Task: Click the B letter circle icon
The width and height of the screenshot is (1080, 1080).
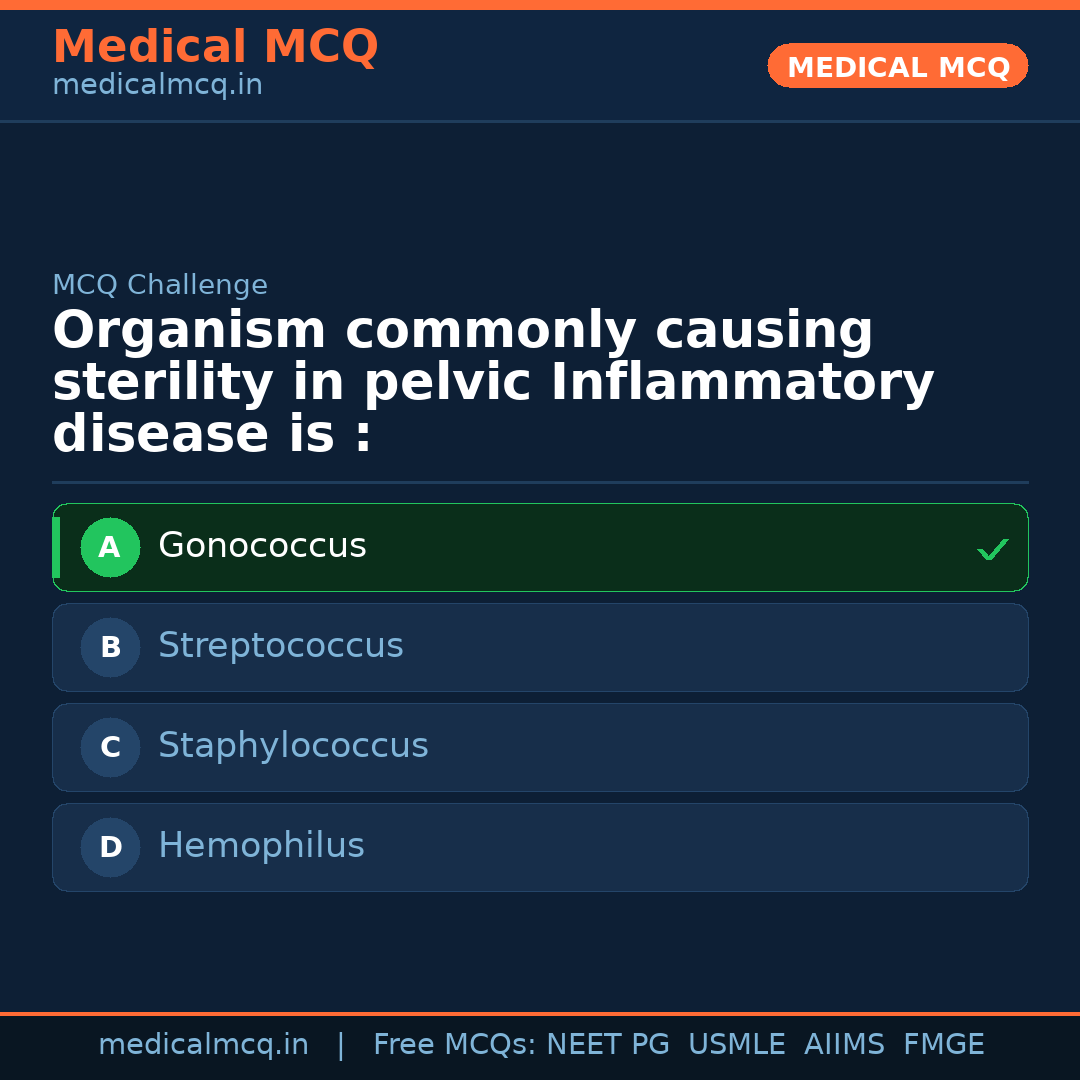Action: coord(110,648)
